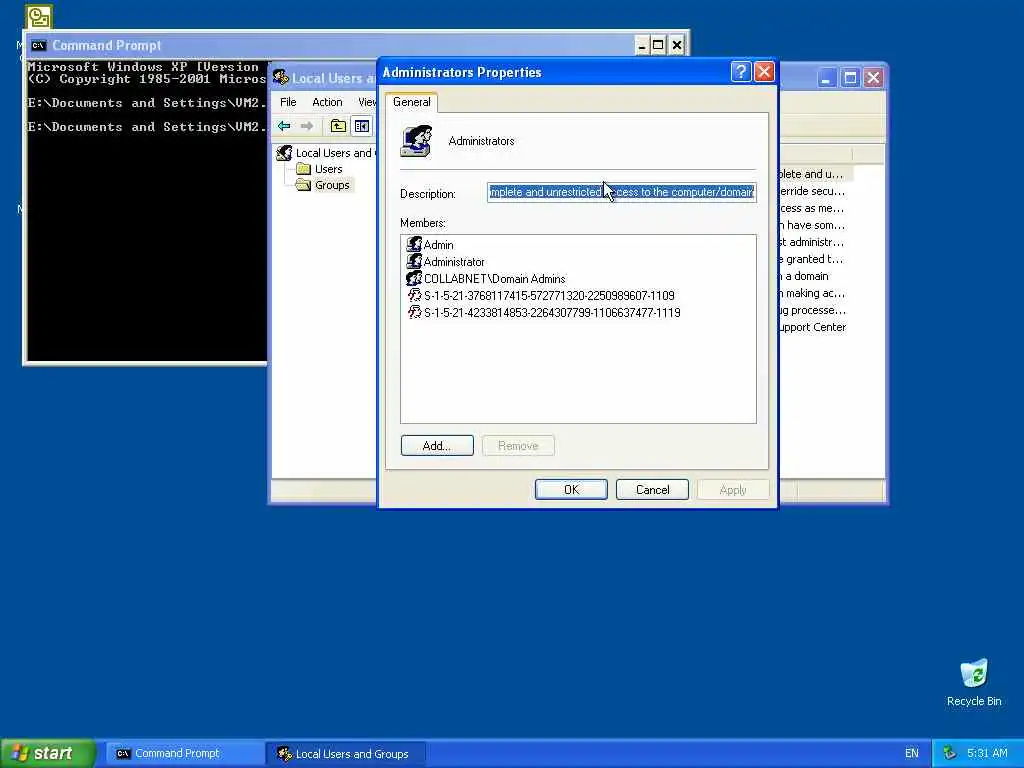
Task: Click the Users folder icon in tree
Action: tap(303, 169)
